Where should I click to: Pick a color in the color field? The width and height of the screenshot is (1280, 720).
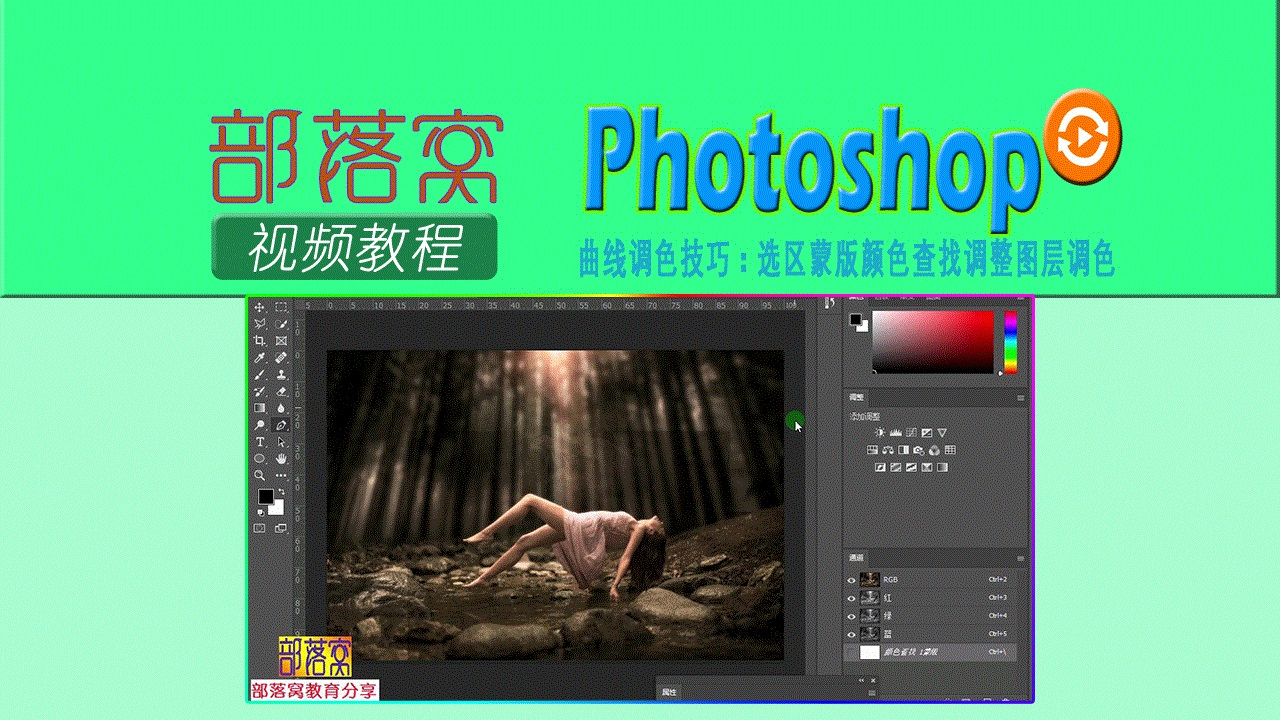[933, 342]
